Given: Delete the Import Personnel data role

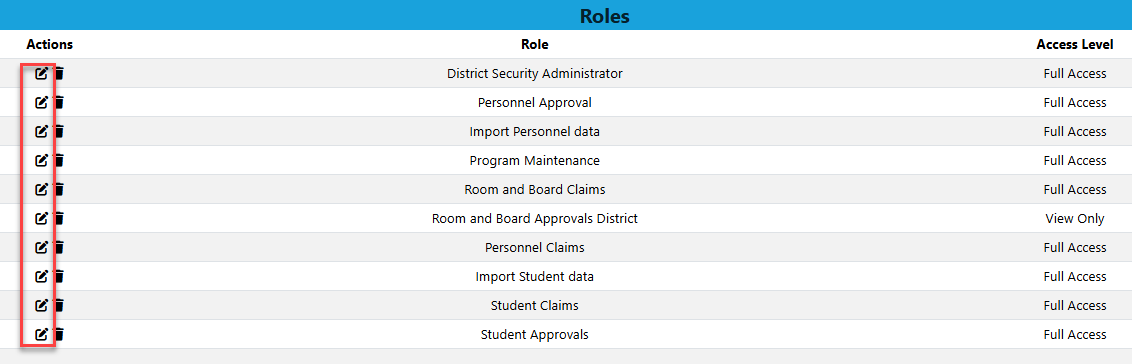Looking at the screenshot, I should click(x=59, y=131).
